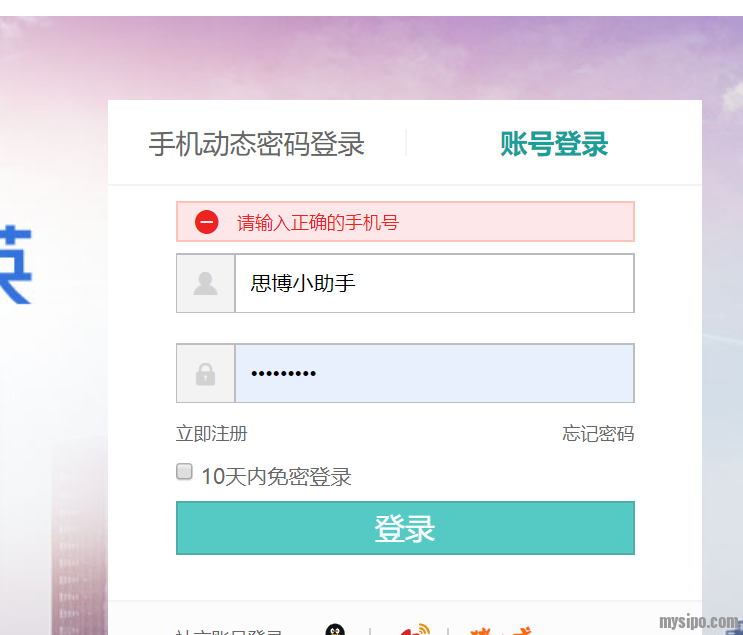Click the purple sky background above login card
This screenshot has width=743, height=635.
400,55
